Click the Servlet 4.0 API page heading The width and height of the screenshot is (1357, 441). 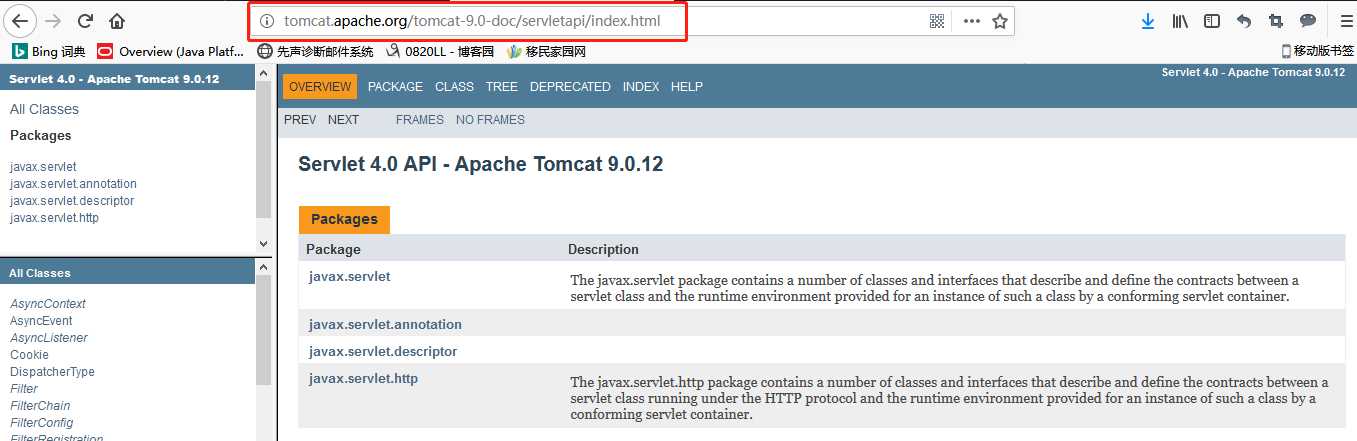(x=481, y=165)
